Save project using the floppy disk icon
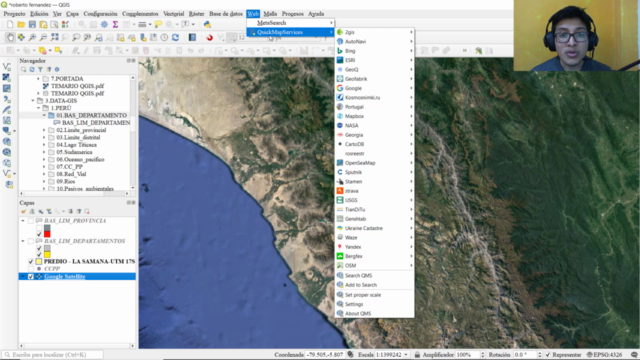Image resolution: width=640 pixels, height=360 pixels. tap(32, 25)
